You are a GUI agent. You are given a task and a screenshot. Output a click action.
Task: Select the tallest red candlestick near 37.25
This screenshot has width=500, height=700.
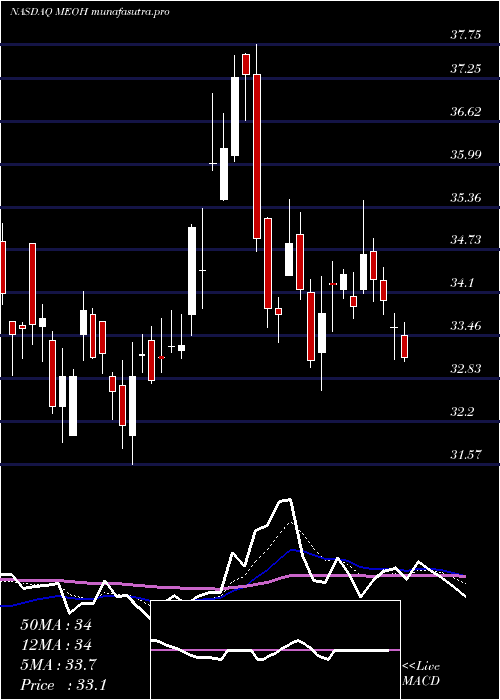click(x=257, y=156)
